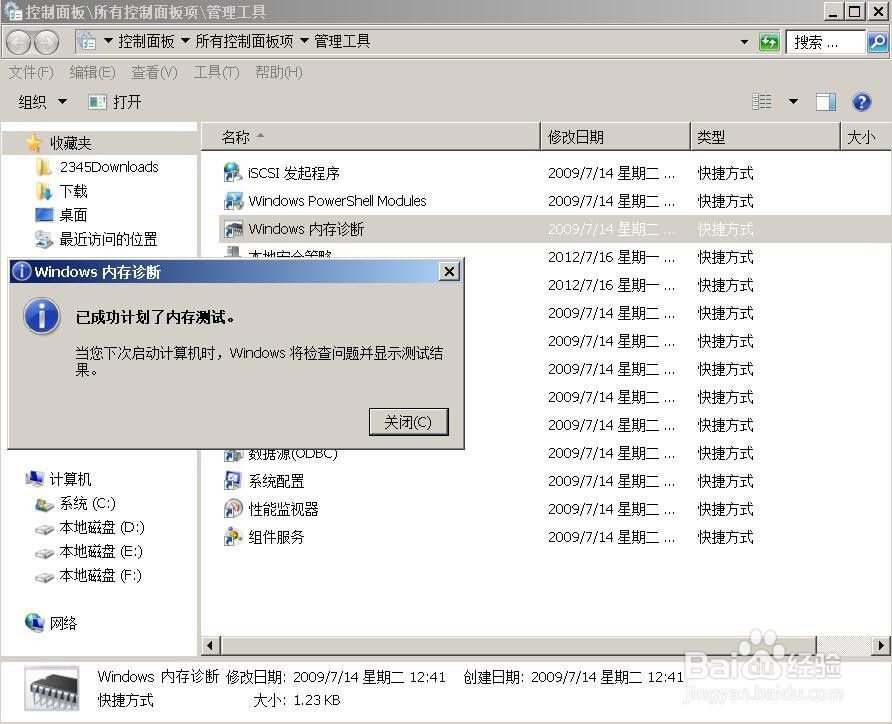Sort by the 名称 column header

tap(370, 136)
